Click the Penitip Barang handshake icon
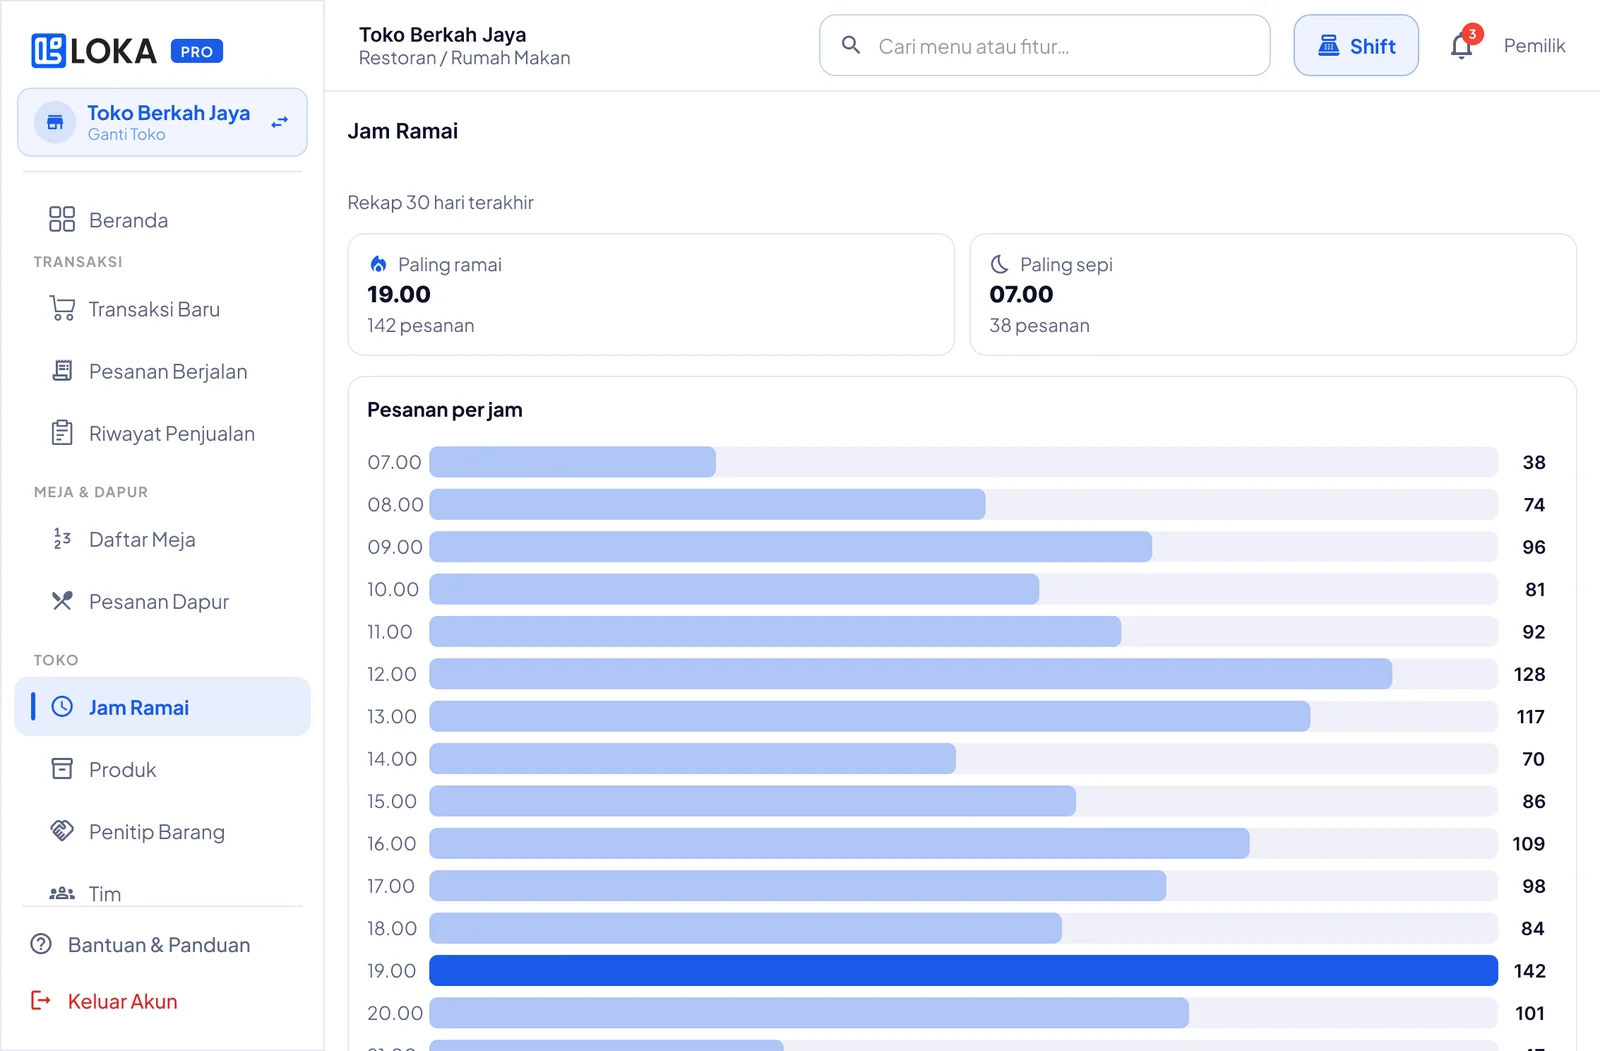Screen dimensions: 1600x1051 point(62,831)
